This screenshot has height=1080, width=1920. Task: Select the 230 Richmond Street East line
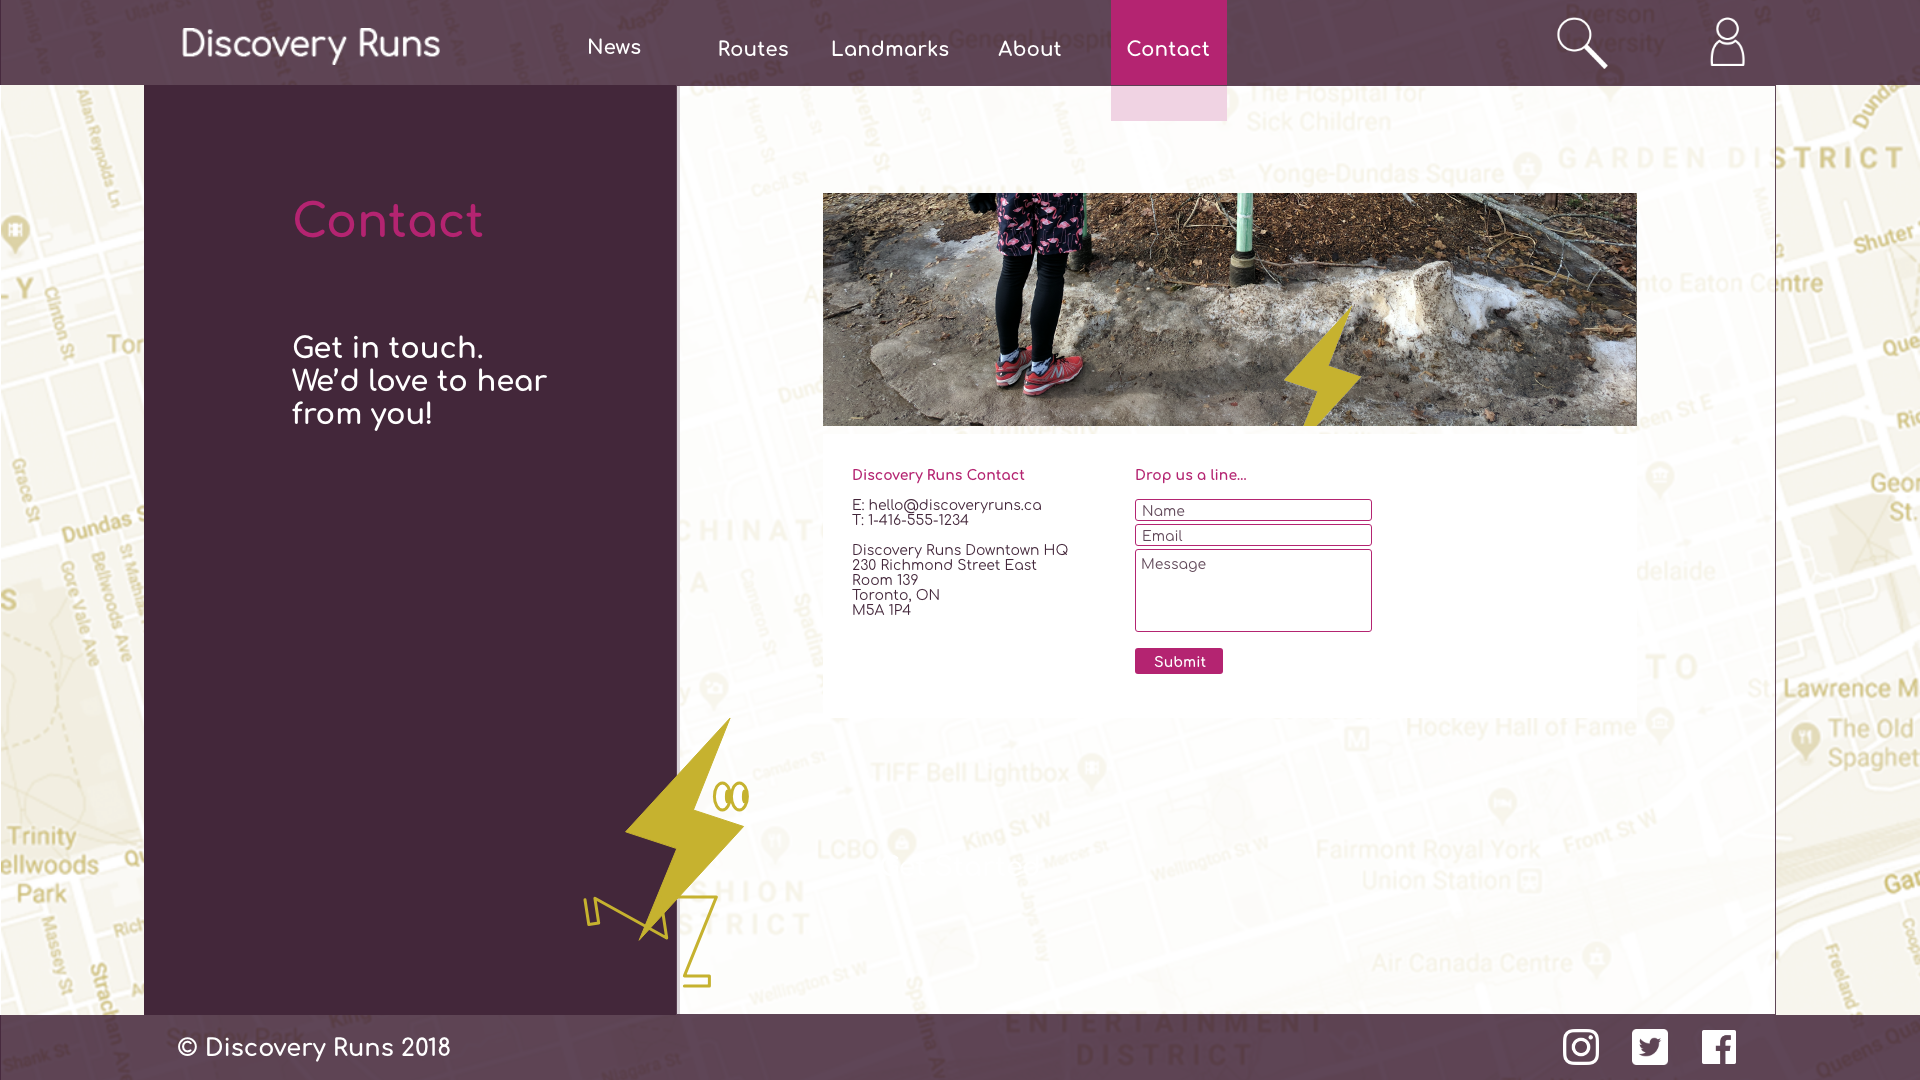coord(944,565)
